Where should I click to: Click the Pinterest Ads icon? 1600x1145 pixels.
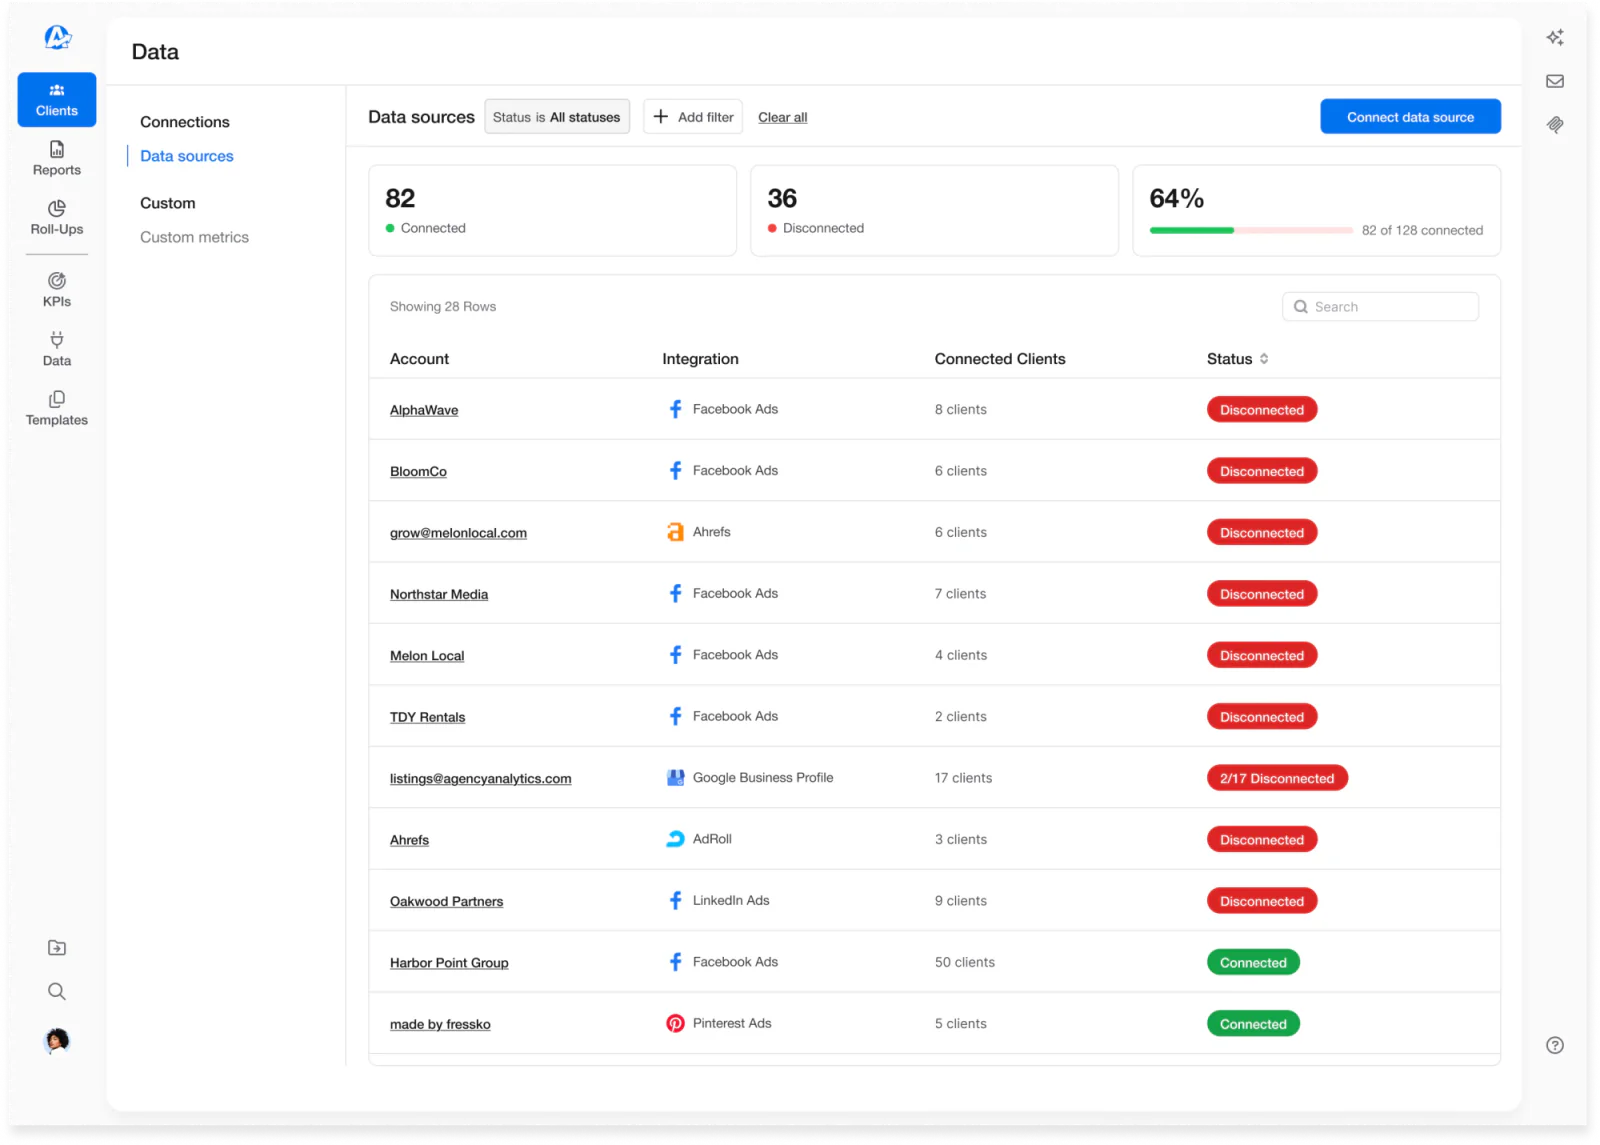pos(676,1023)
